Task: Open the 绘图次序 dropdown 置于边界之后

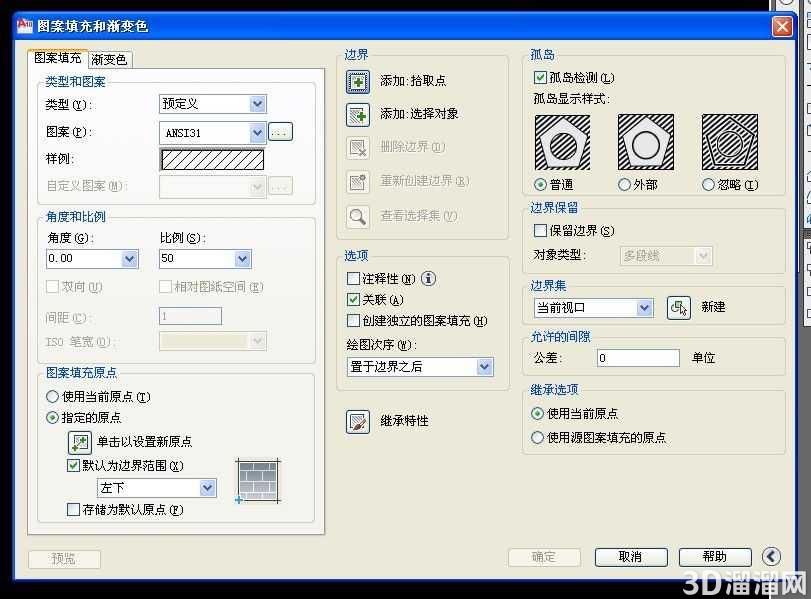Action: 420,367
